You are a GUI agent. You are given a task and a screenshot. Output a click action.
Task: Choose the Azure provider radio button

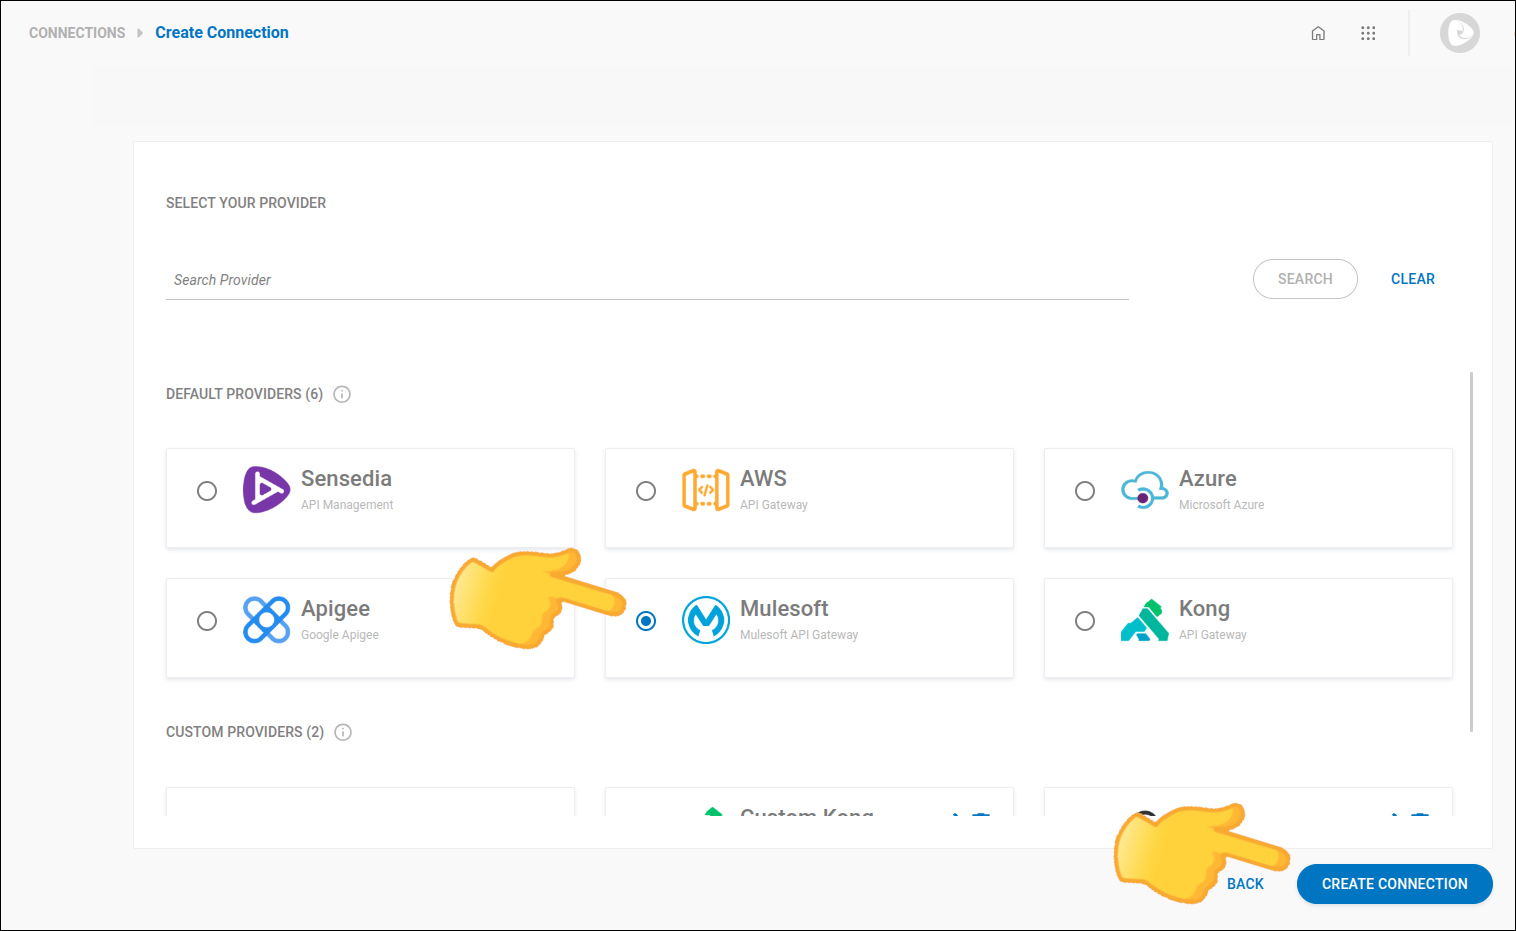click(x=1085, y=491)
